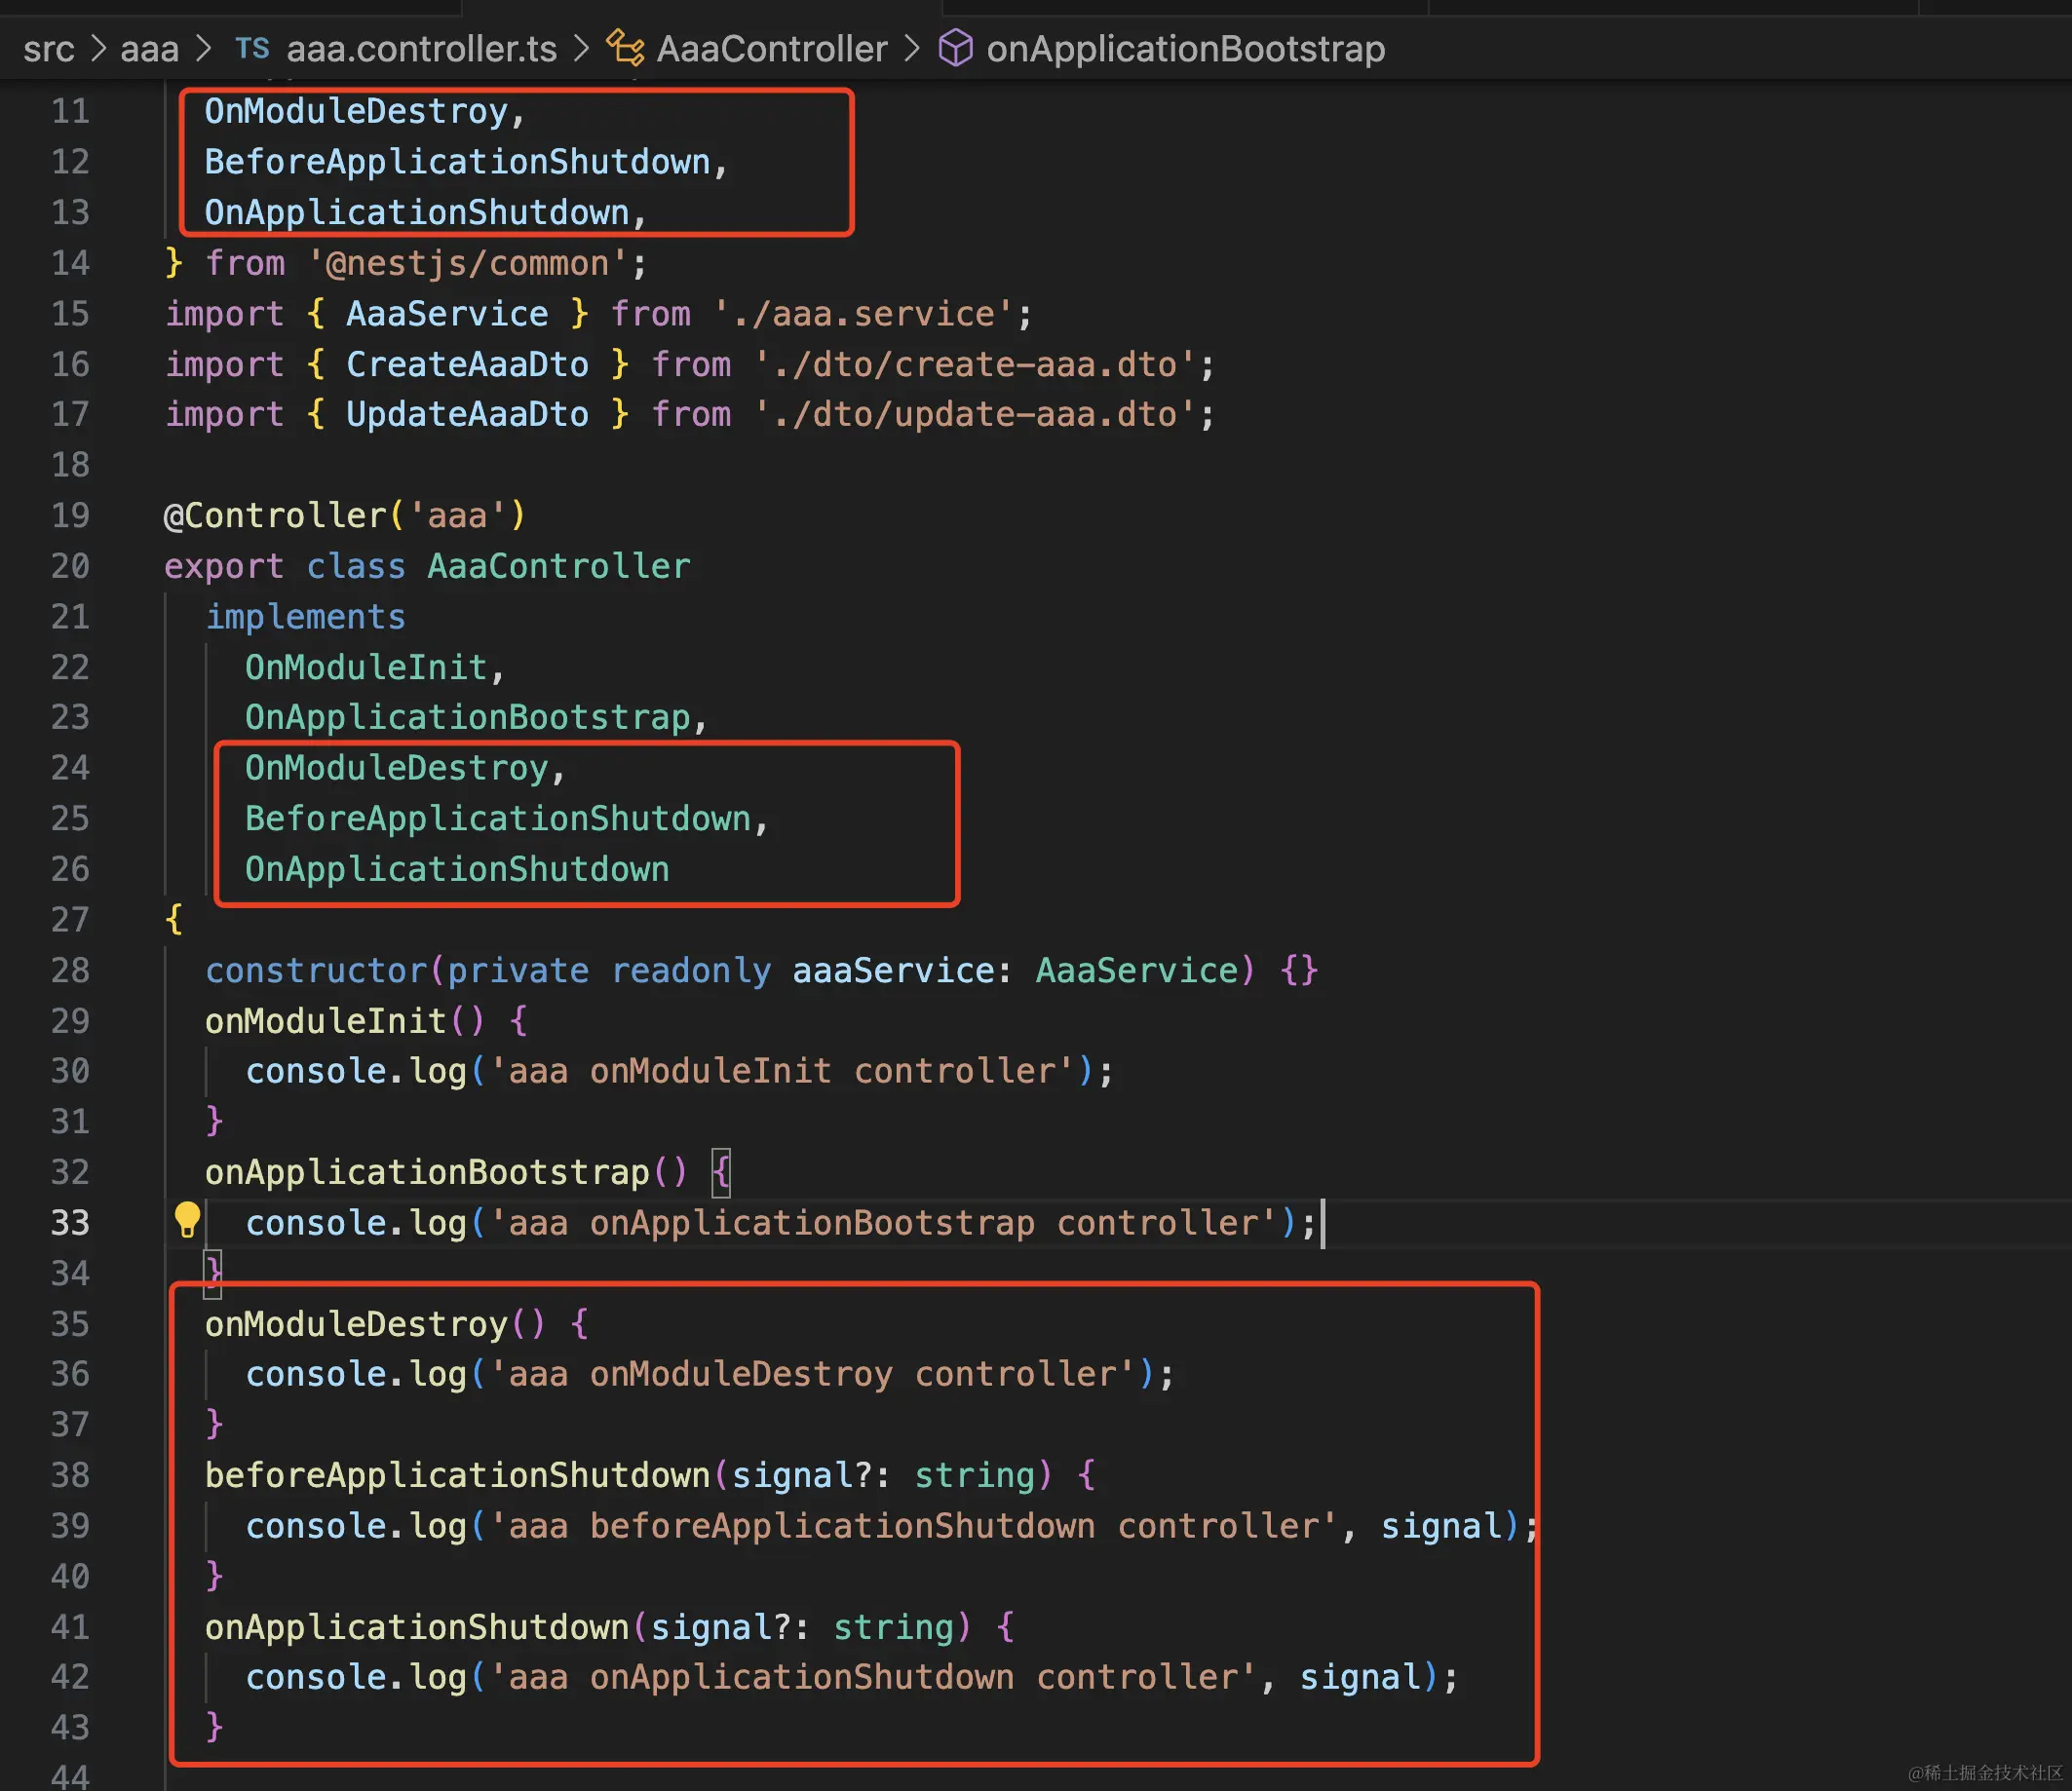Click the './dto/create-aaa.dto' import path
Image resolution: width=2072 pixels, height=1791 pixels.
[x=975, y=364]
